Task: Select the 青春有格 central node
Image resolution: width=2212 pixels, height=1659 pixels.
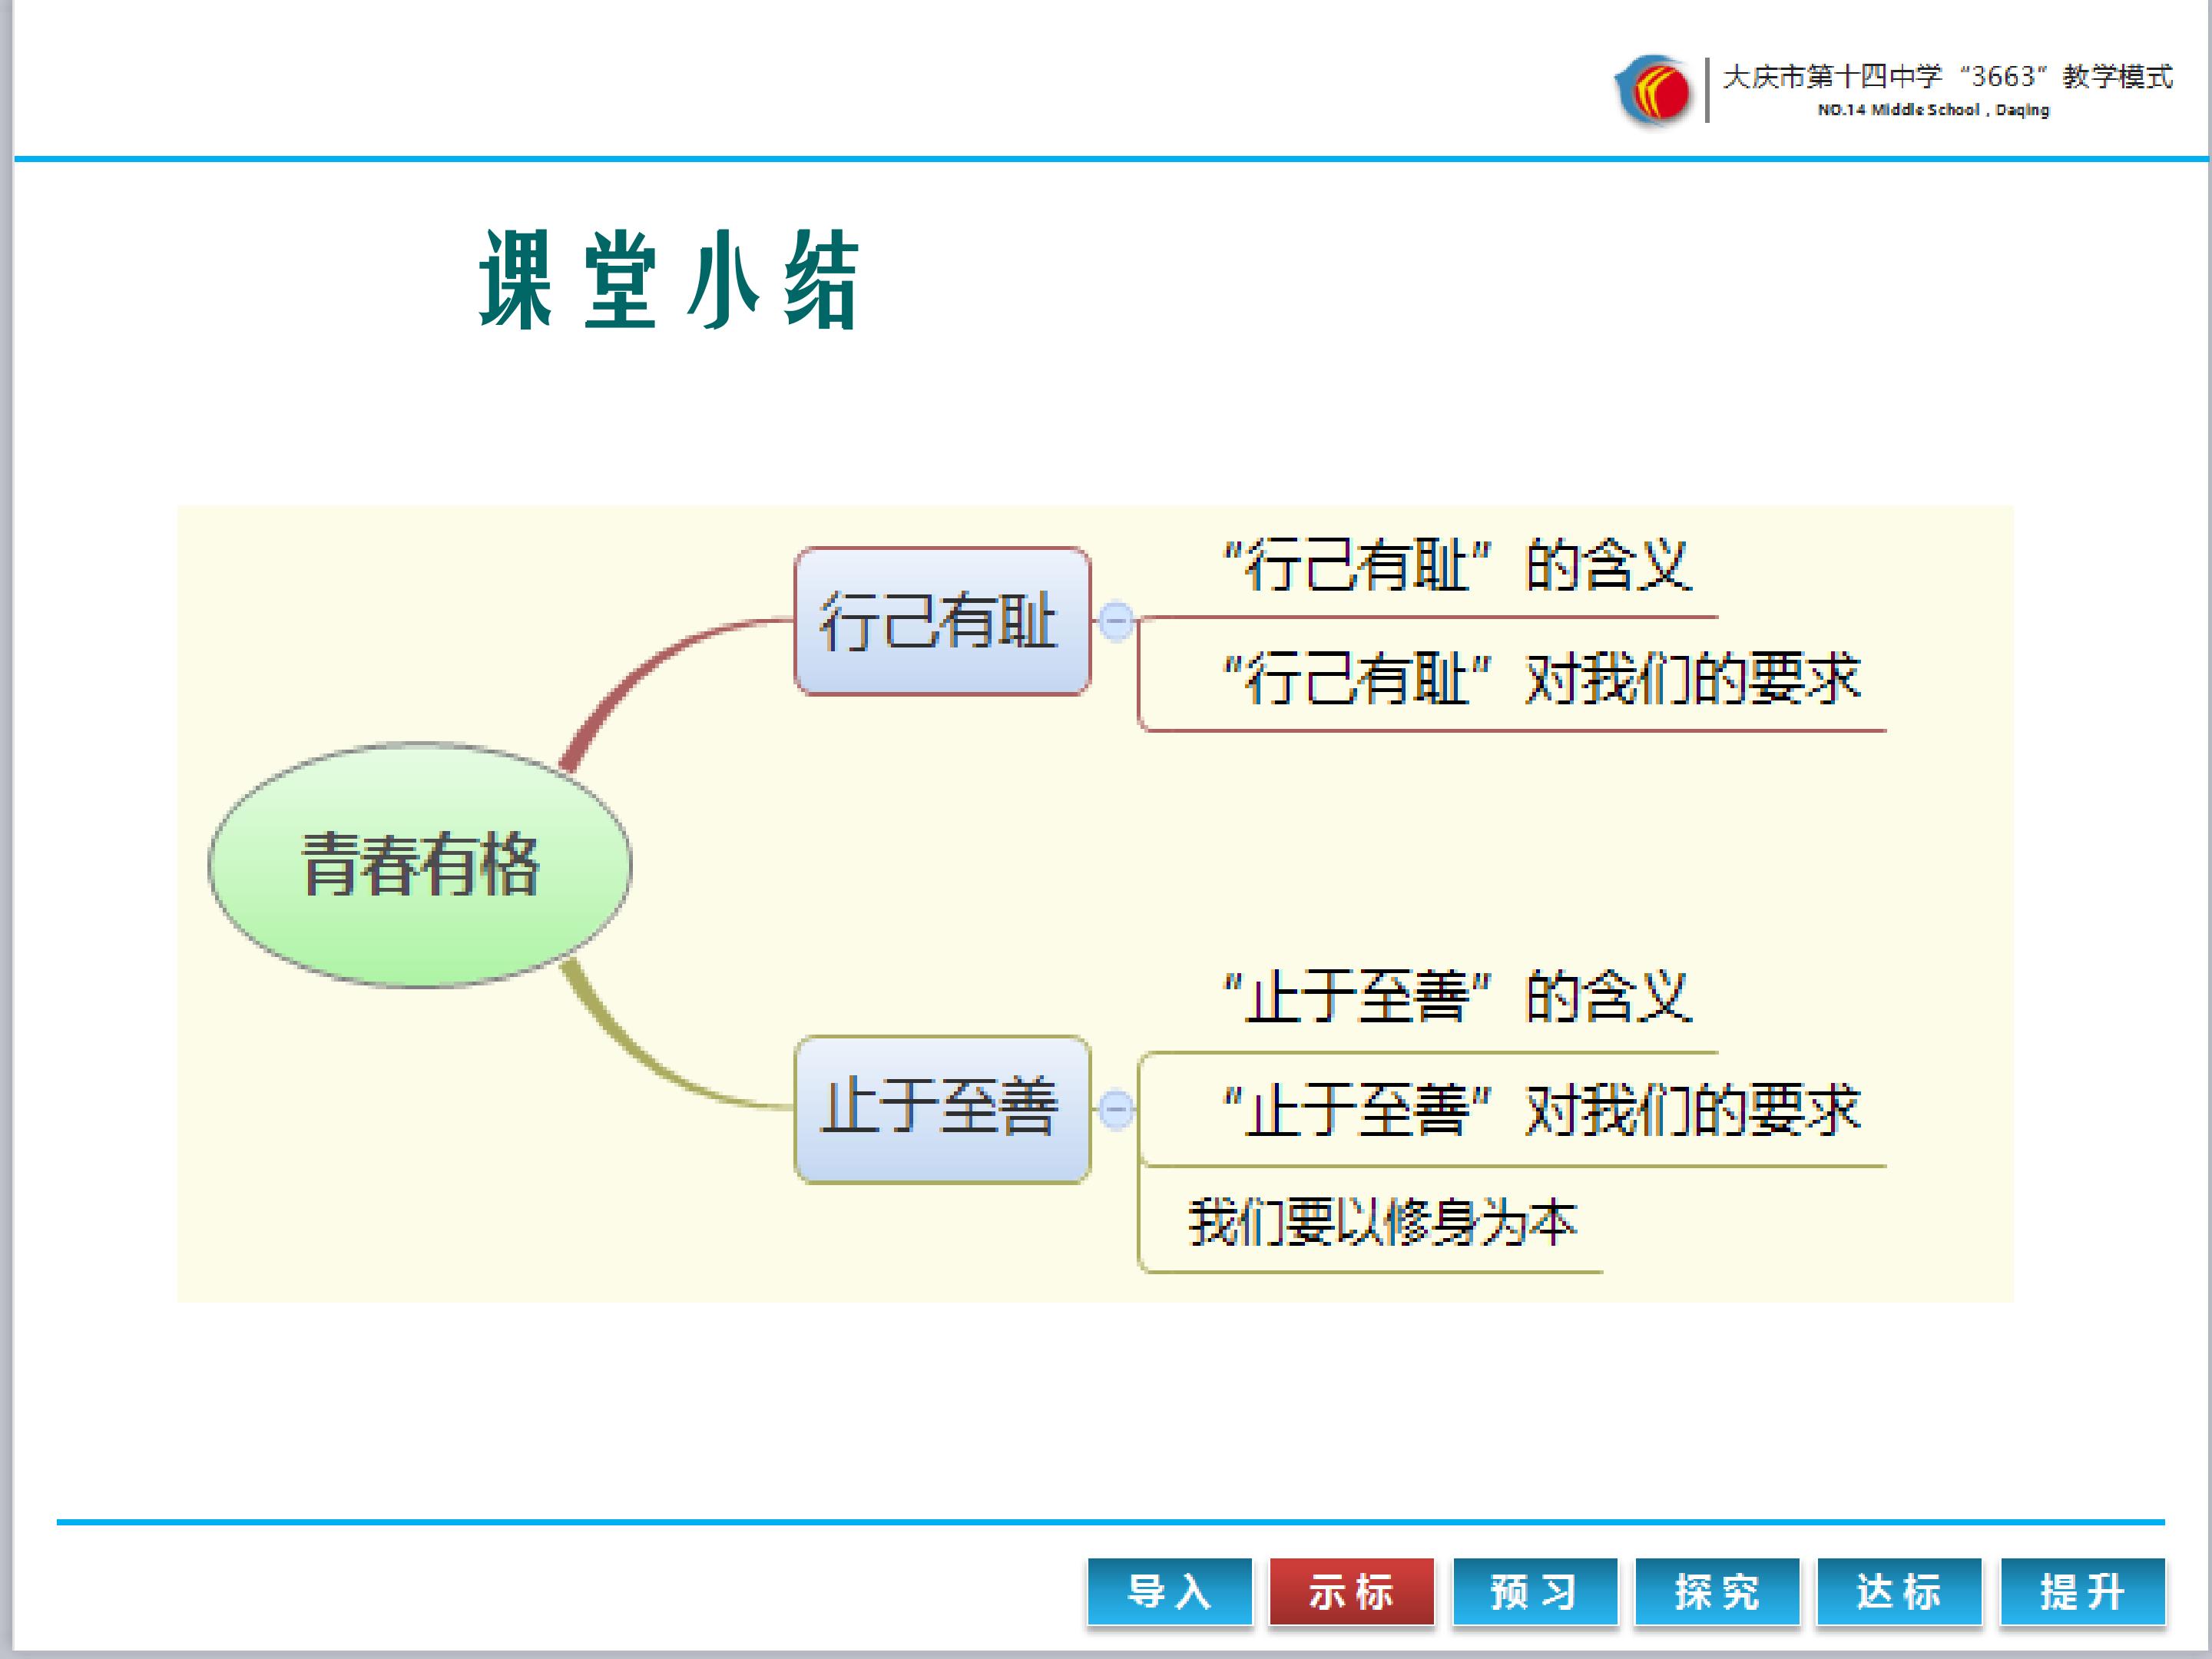Action: [x=420, y=865]
